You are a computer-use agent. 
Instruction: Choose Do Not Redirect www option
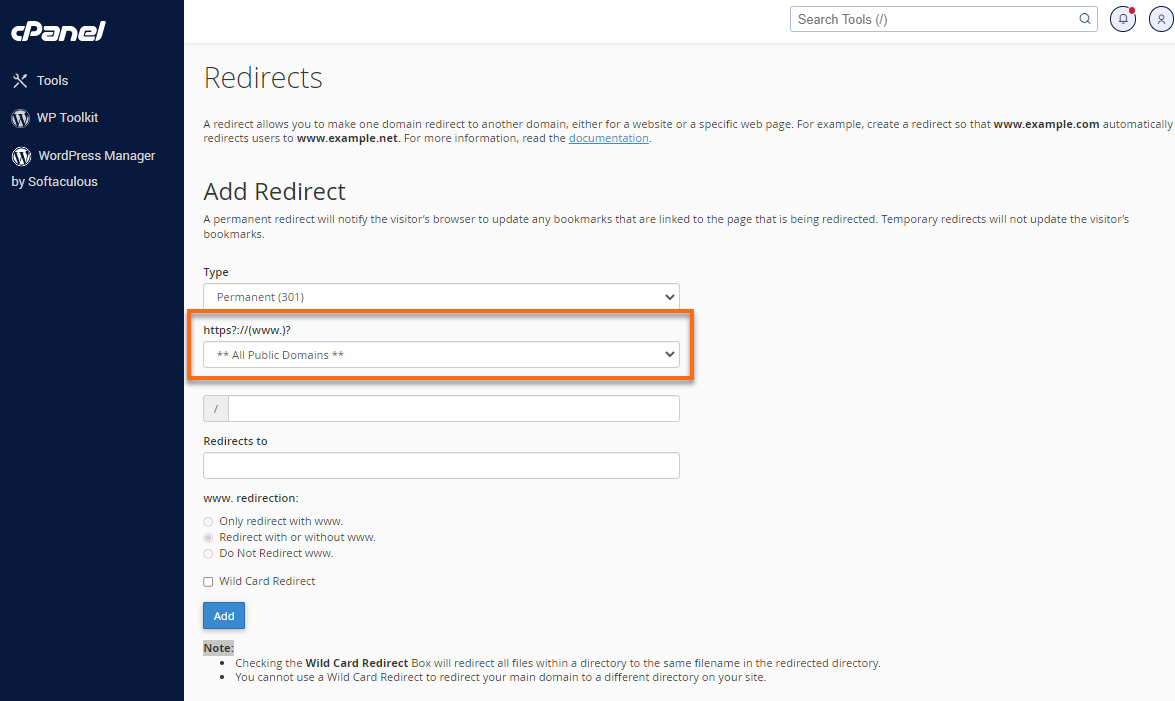coord(208,553)
